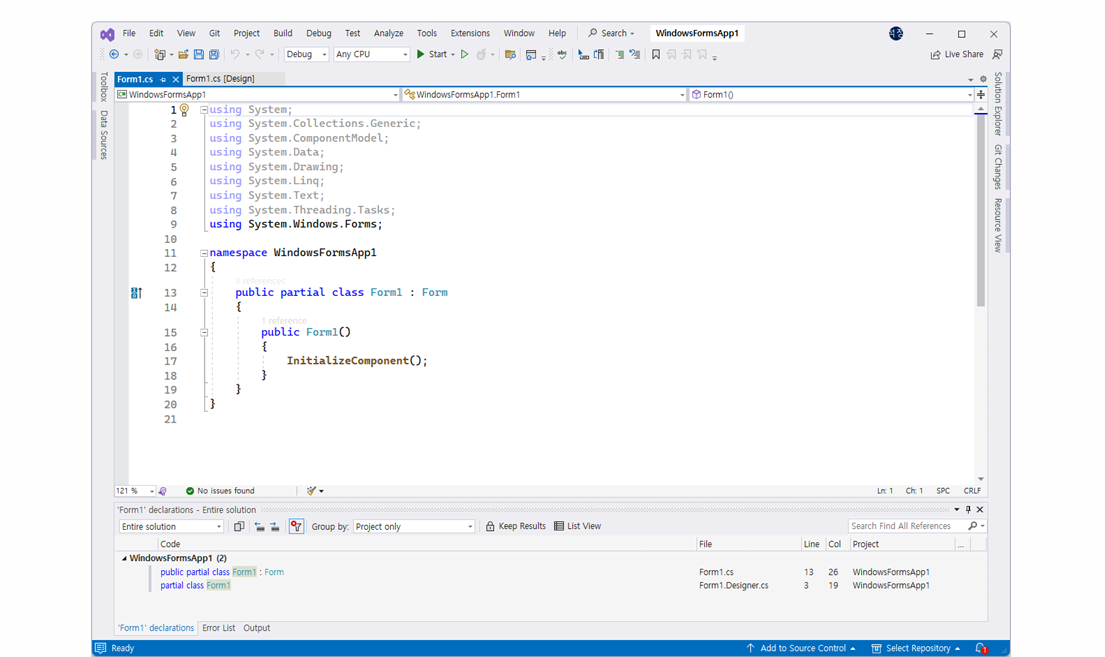Toggle the filter button in references toolbar
1105x657 pixels.
[x=296, y=527]
